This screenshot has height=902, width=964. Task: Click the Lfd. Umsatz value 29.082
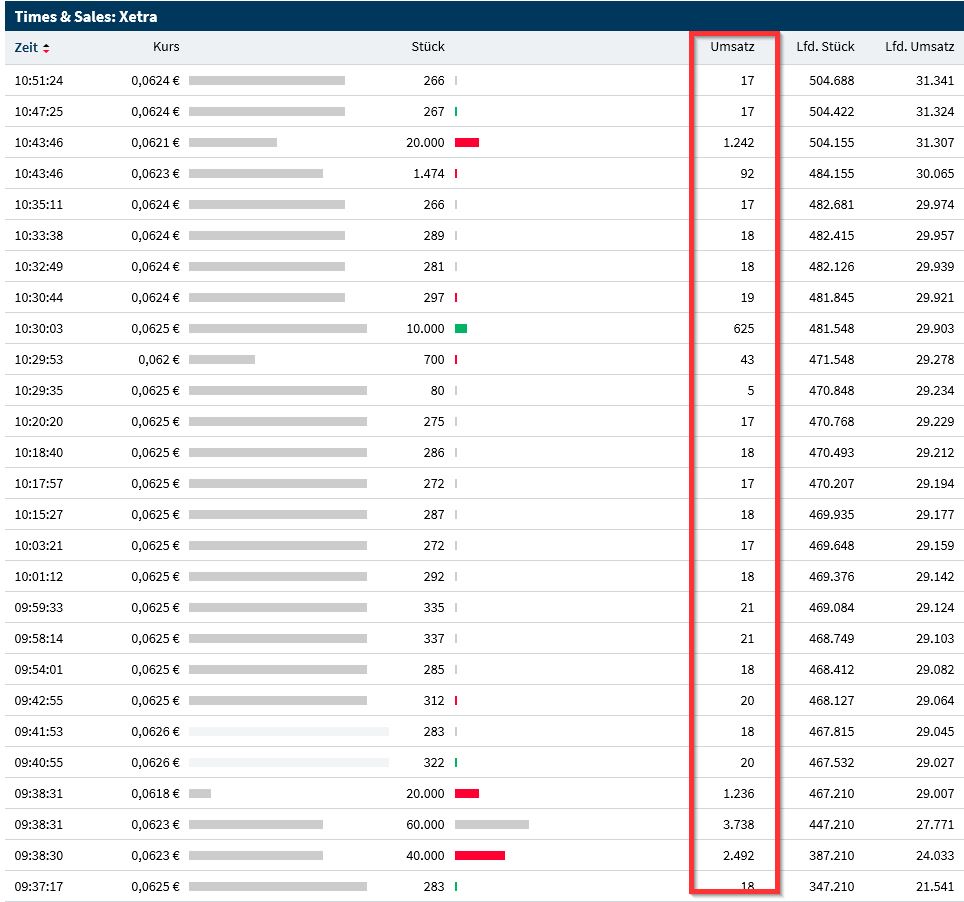(934, 670)
